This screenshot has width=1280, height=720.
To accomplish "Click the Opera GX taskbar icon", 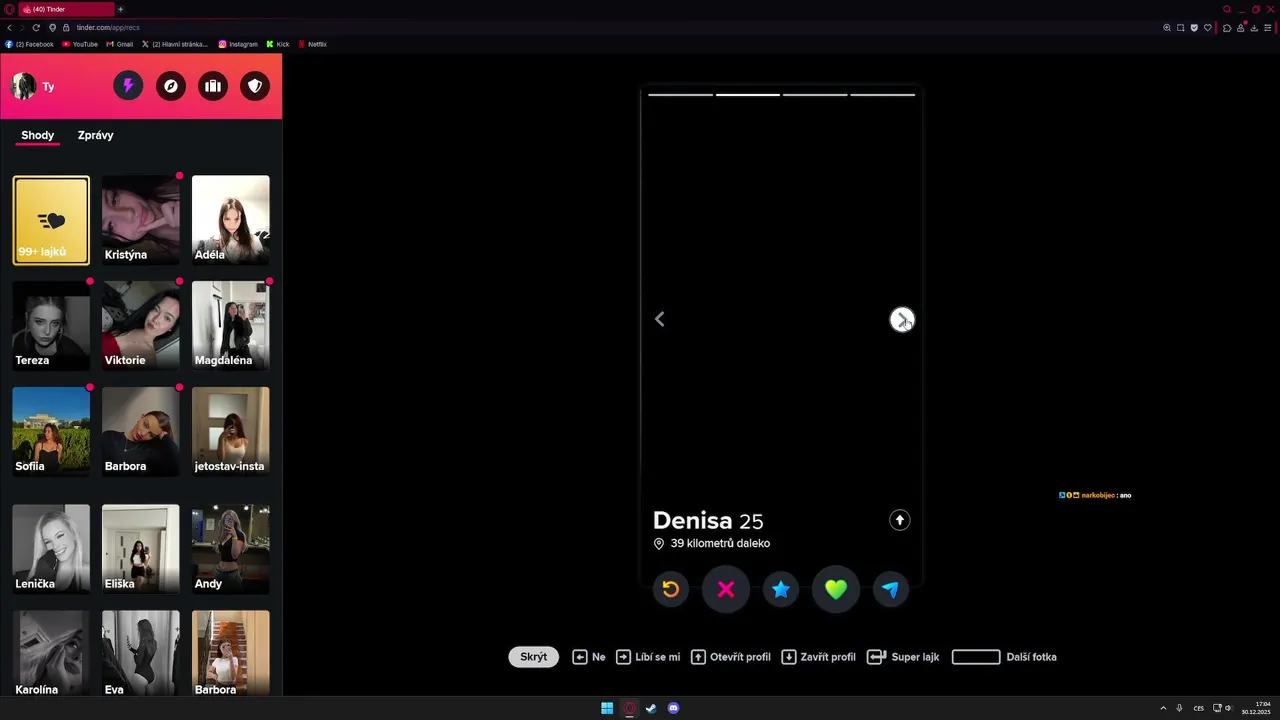I will click(x=629, y=708).
